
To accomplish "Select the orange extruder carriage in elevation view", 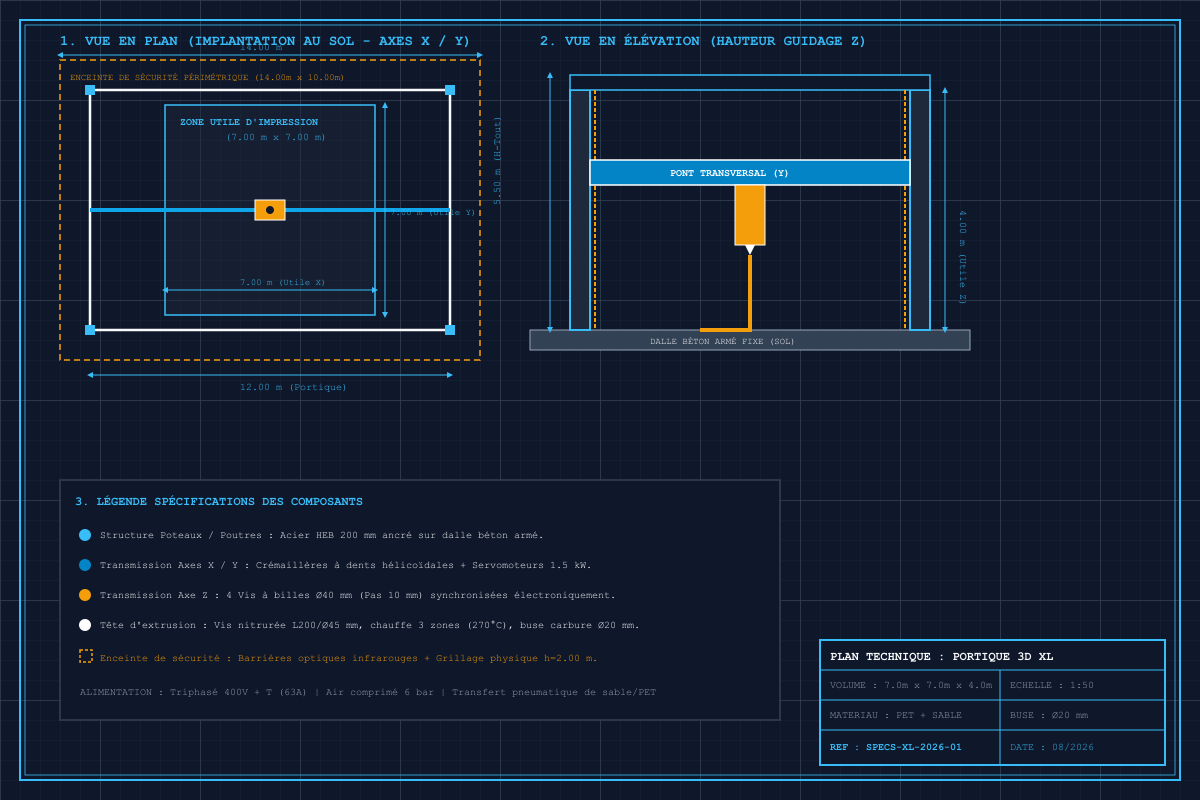I will tap(750, 215).
